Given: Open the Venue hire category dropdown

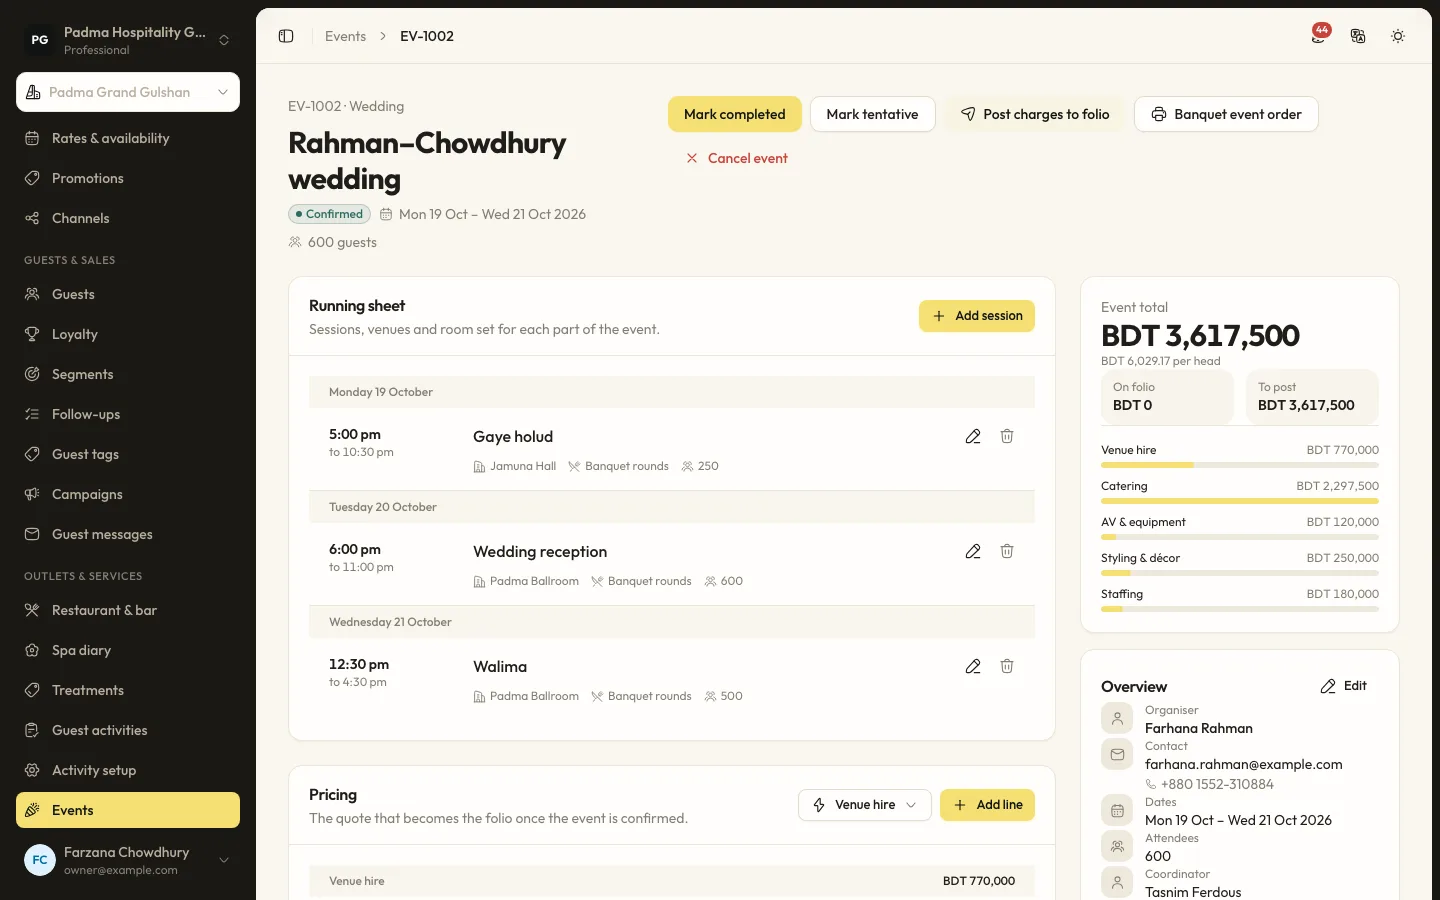Looking at the screenshot, I should [x=865, y=805].
